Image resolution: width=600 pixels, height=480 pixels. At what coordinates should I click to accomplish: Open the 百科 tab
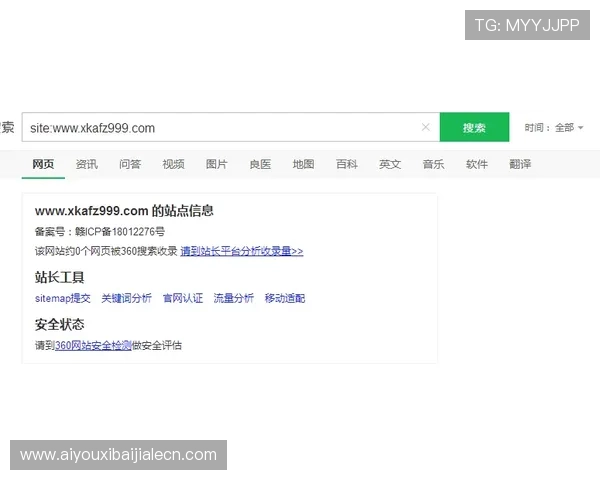[x=347, y=164]
